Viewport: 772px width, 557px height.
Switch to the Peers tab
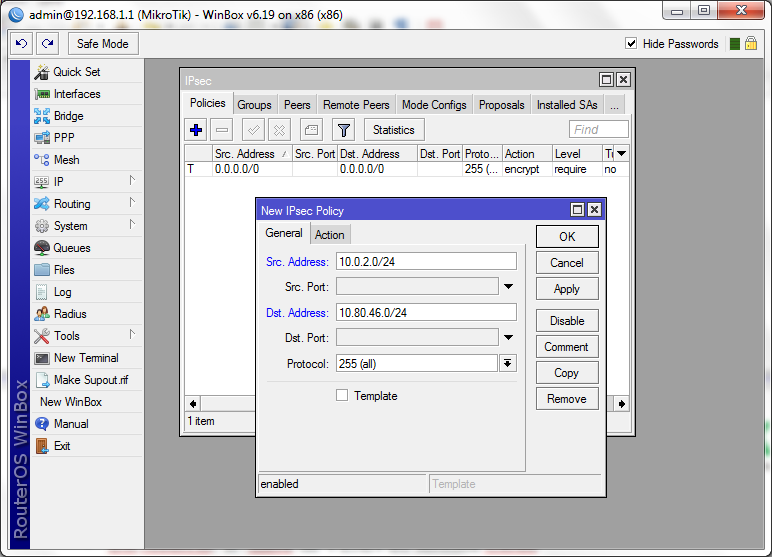click(x=297, y=105)
